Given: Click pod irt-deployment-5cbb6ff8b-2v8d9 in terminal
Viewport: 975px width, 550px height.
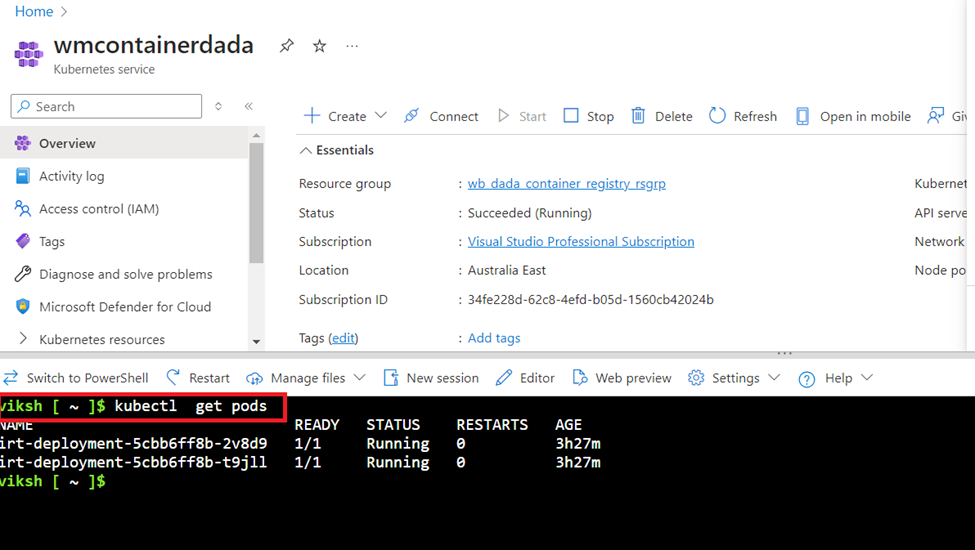Looking at the screenshot, I should (x=134, y=444).
